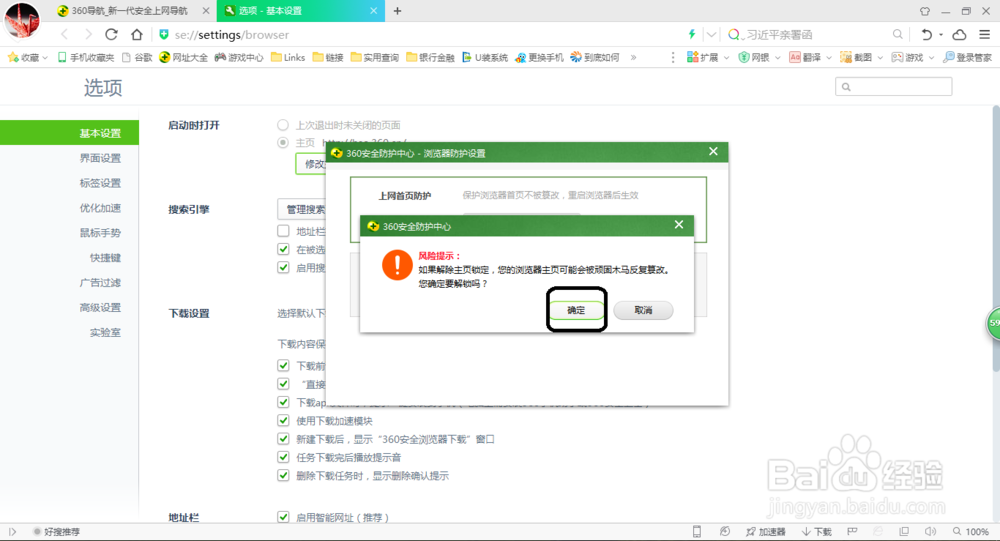1000x541 pixels.
Task: Click the lightning speed mode icon
Action: (692, 34)
